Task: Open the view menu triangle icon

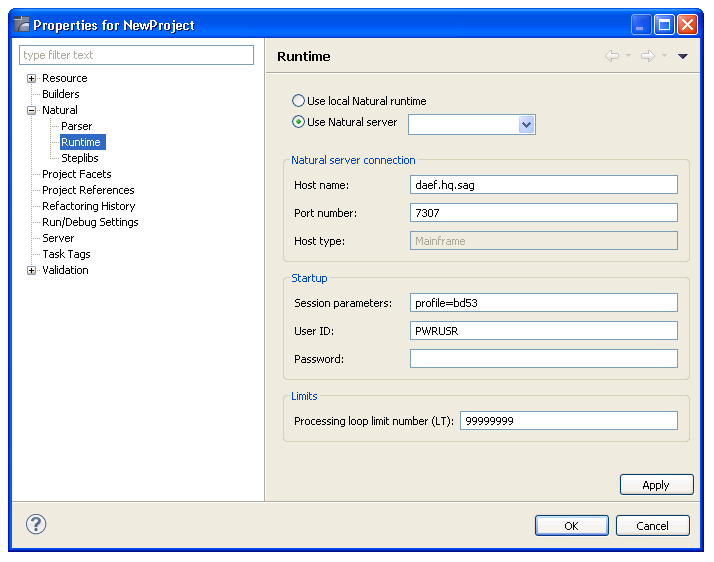Action: click(x=683, y=56)
